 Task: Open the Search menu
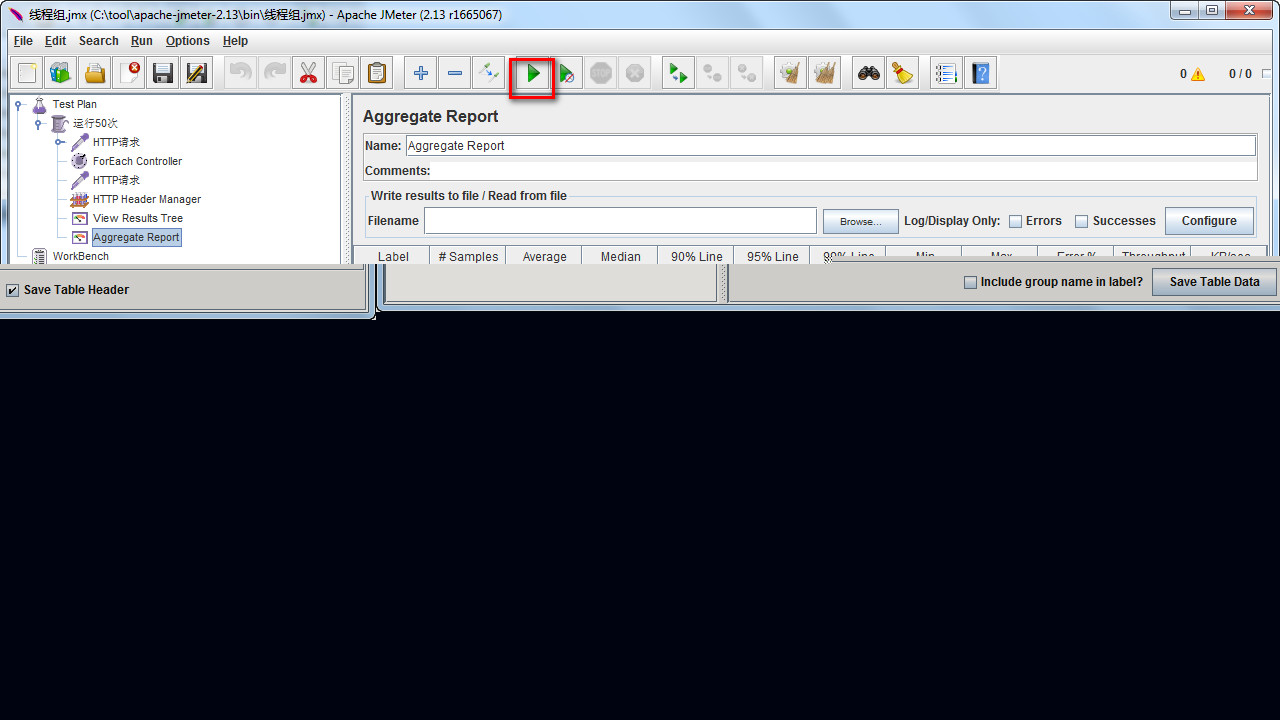(x=99, y=41)
